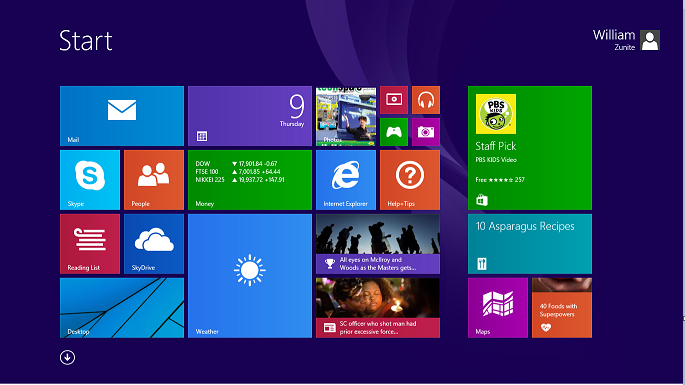685x385 pixels.
Task: Click the 'PBS KIDS Video' text
Action: pyautogui.click(x=496, y=160)
